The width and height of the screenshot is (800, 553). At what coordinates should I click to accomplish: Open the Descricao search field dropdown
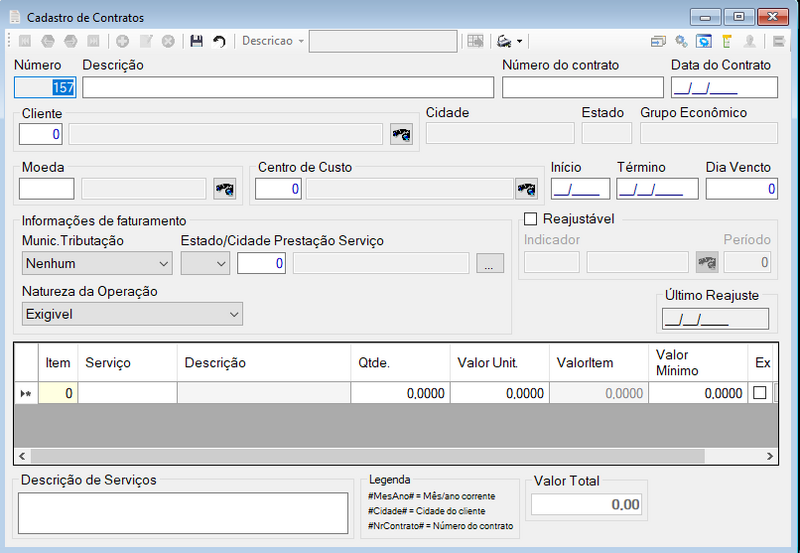point(301,41)
